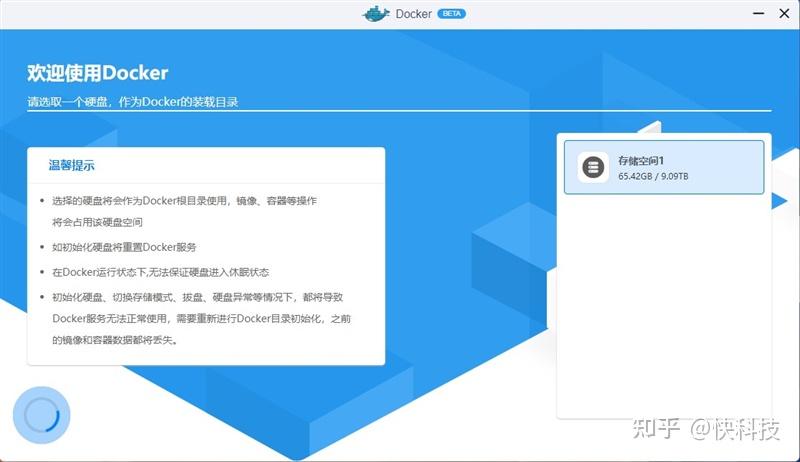The height and width of the screenshot is (462, 800).
Task: Click the tip starting 选择的硬盘将会作为Docker根目录
Action: tap(184, 211)
